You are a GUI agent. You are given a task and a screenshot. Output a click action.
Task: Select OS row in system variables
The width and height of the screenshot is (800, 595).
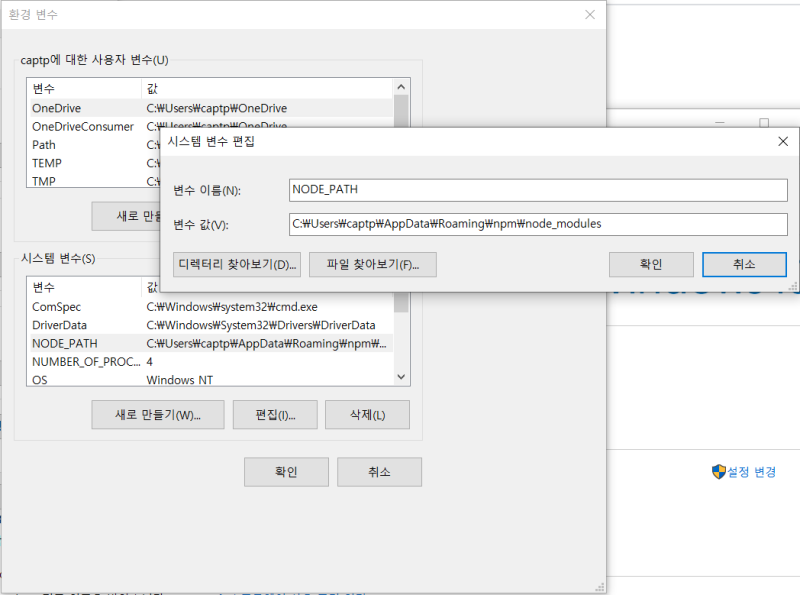click(x=212, y=380)
